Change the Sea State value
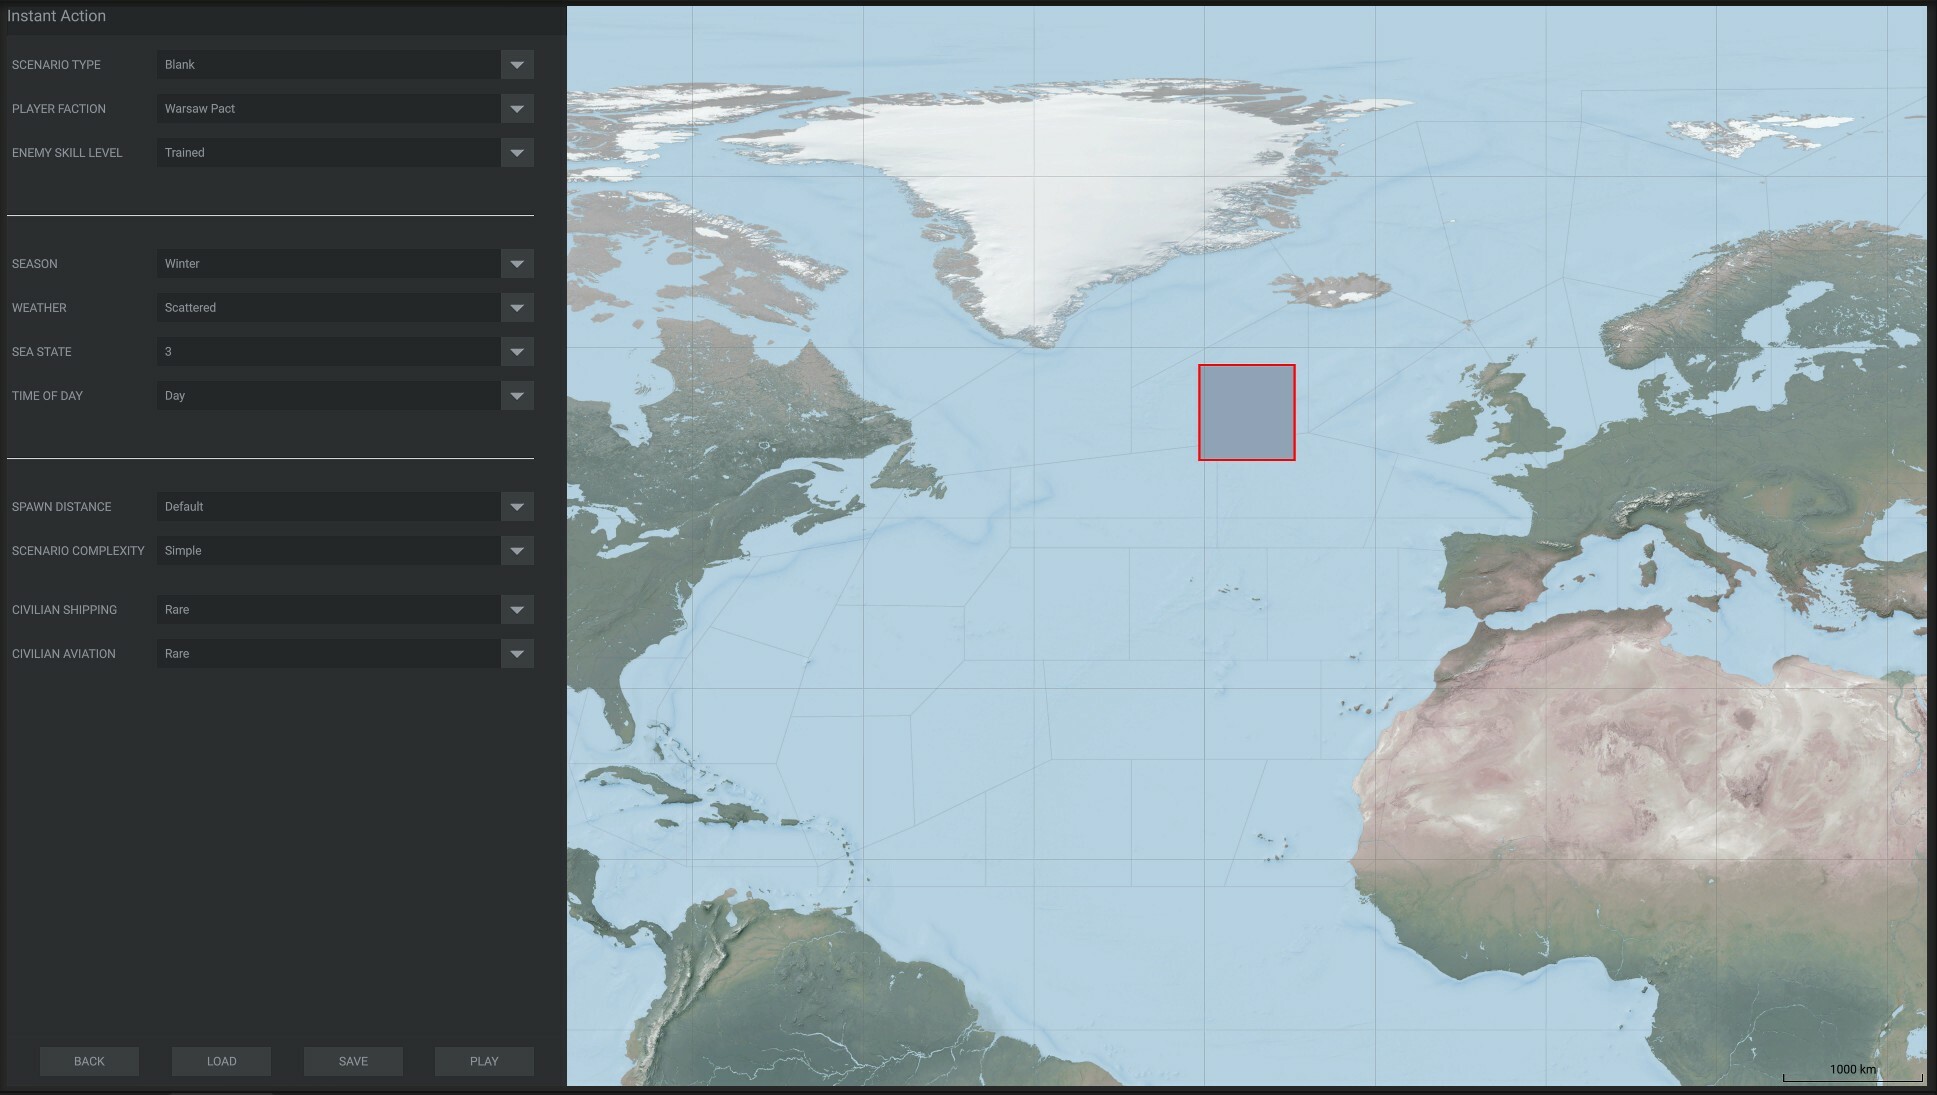1937x1095 pixels. point(345,351)
